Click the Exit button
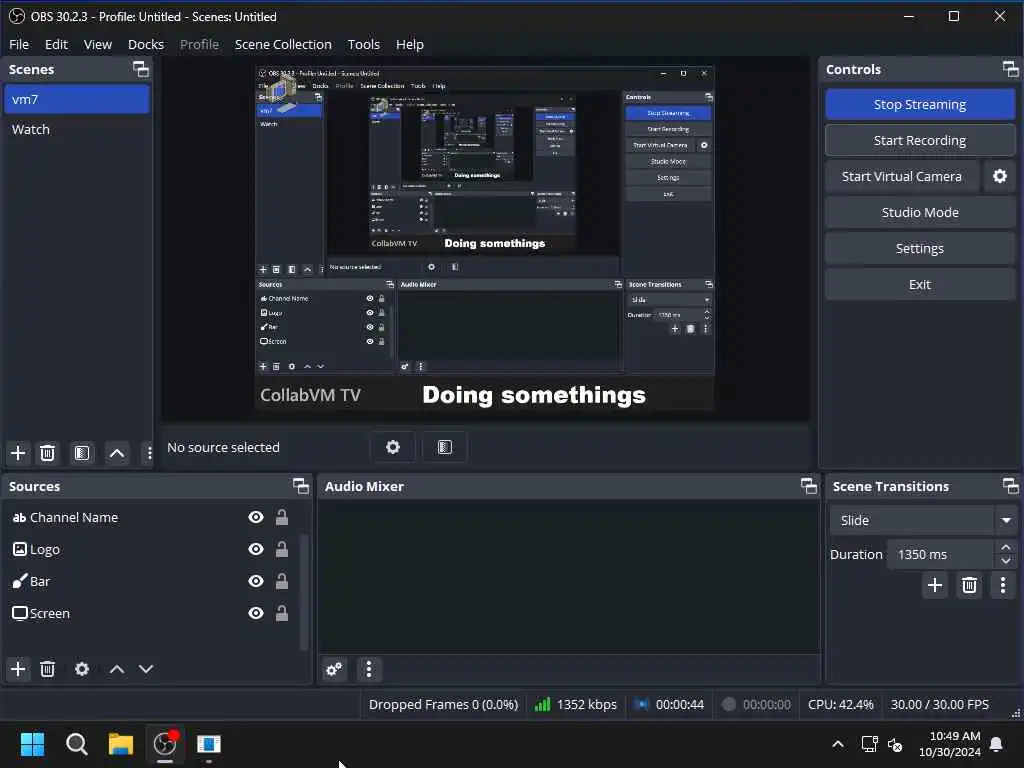Image resolution: width=1024 pixels, height=768 pixels. click(x=920, y=284)
